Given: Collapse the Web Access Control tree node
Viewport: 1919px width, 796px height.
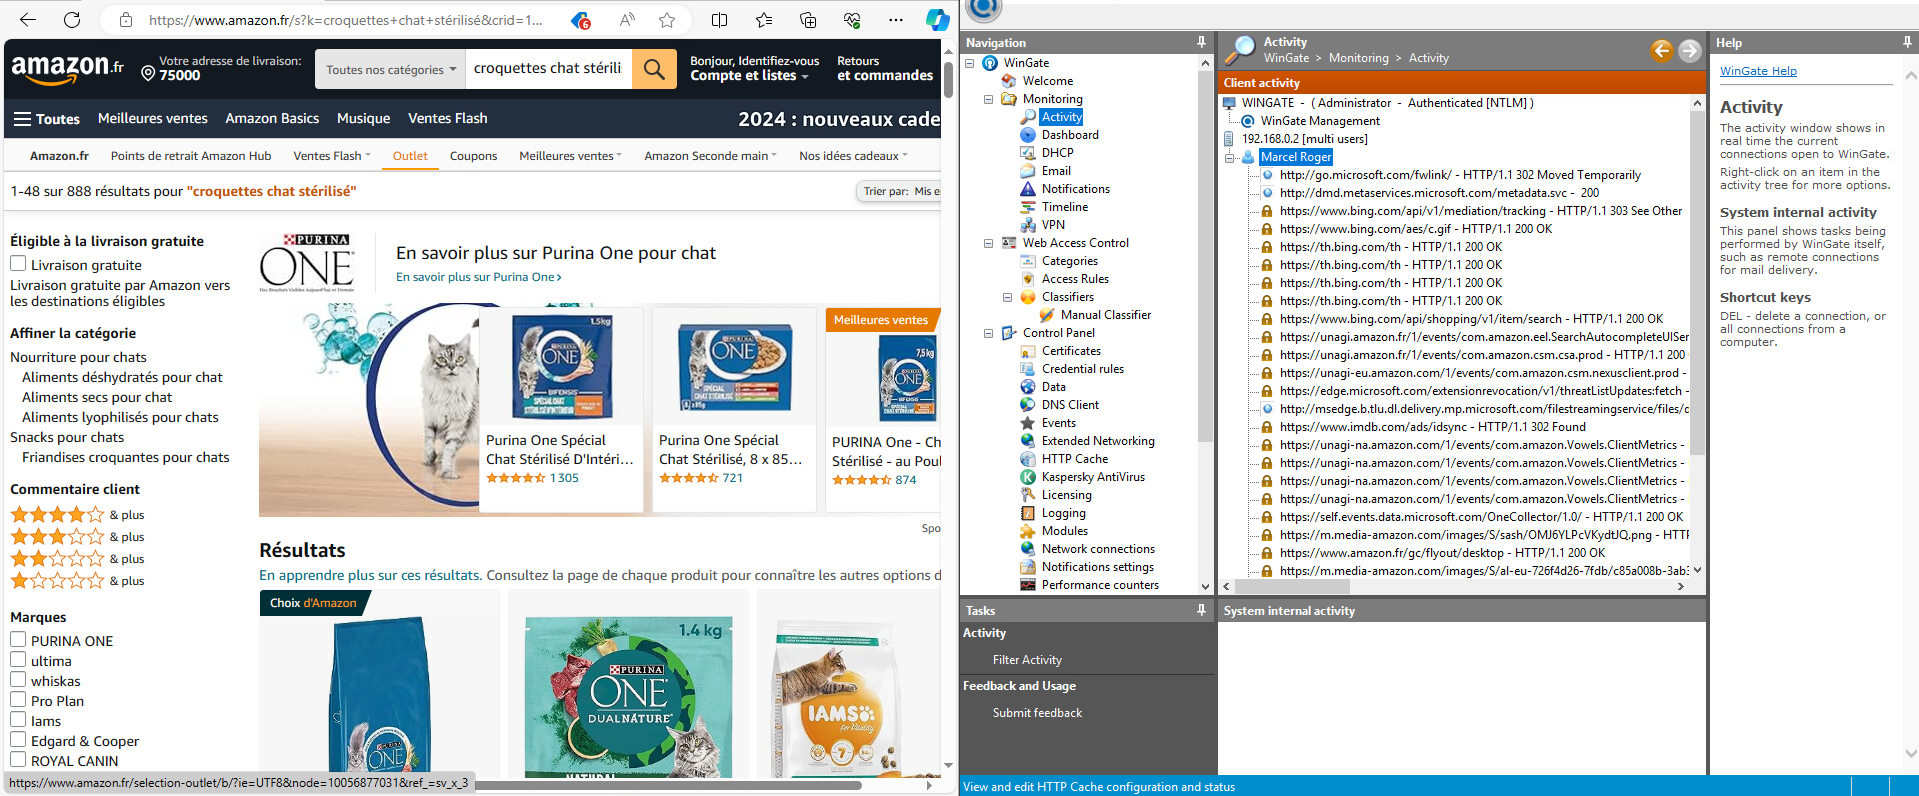Looking at the screenshot, I should [x=988, y=243].
